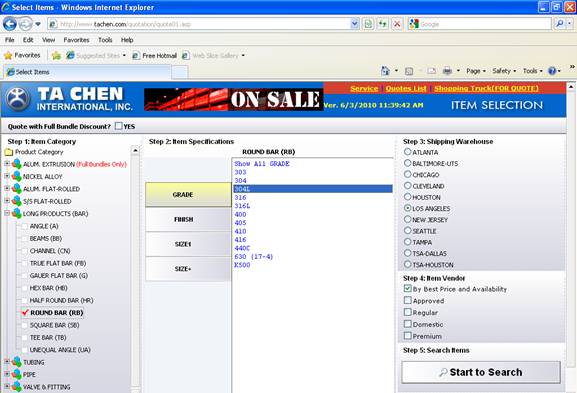This screenshot has width=577, height=393.
Task: Open the Edit menu
Action: [x=28, y=40]
